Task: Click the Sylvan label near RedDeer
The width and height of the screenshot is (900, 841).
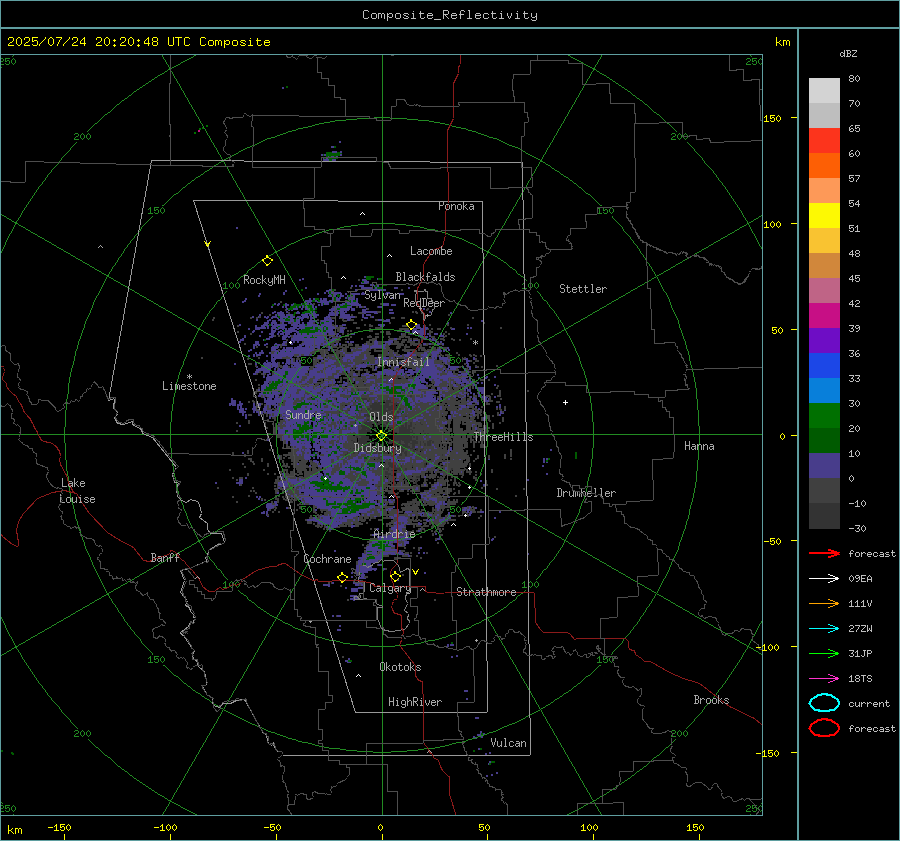Action: point(383,295)
